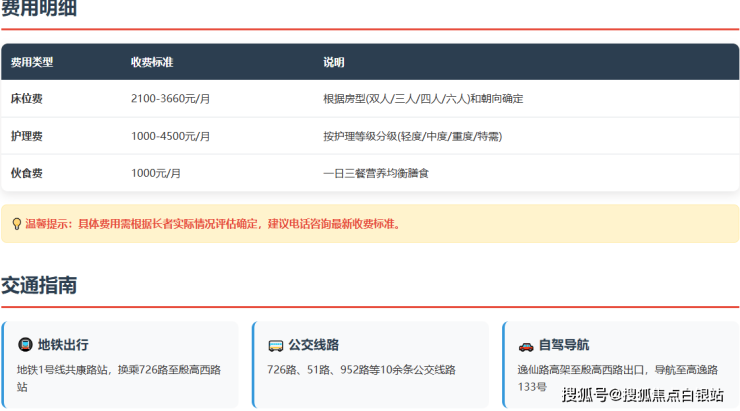Click the 伙食费 row label

[26, 173]
